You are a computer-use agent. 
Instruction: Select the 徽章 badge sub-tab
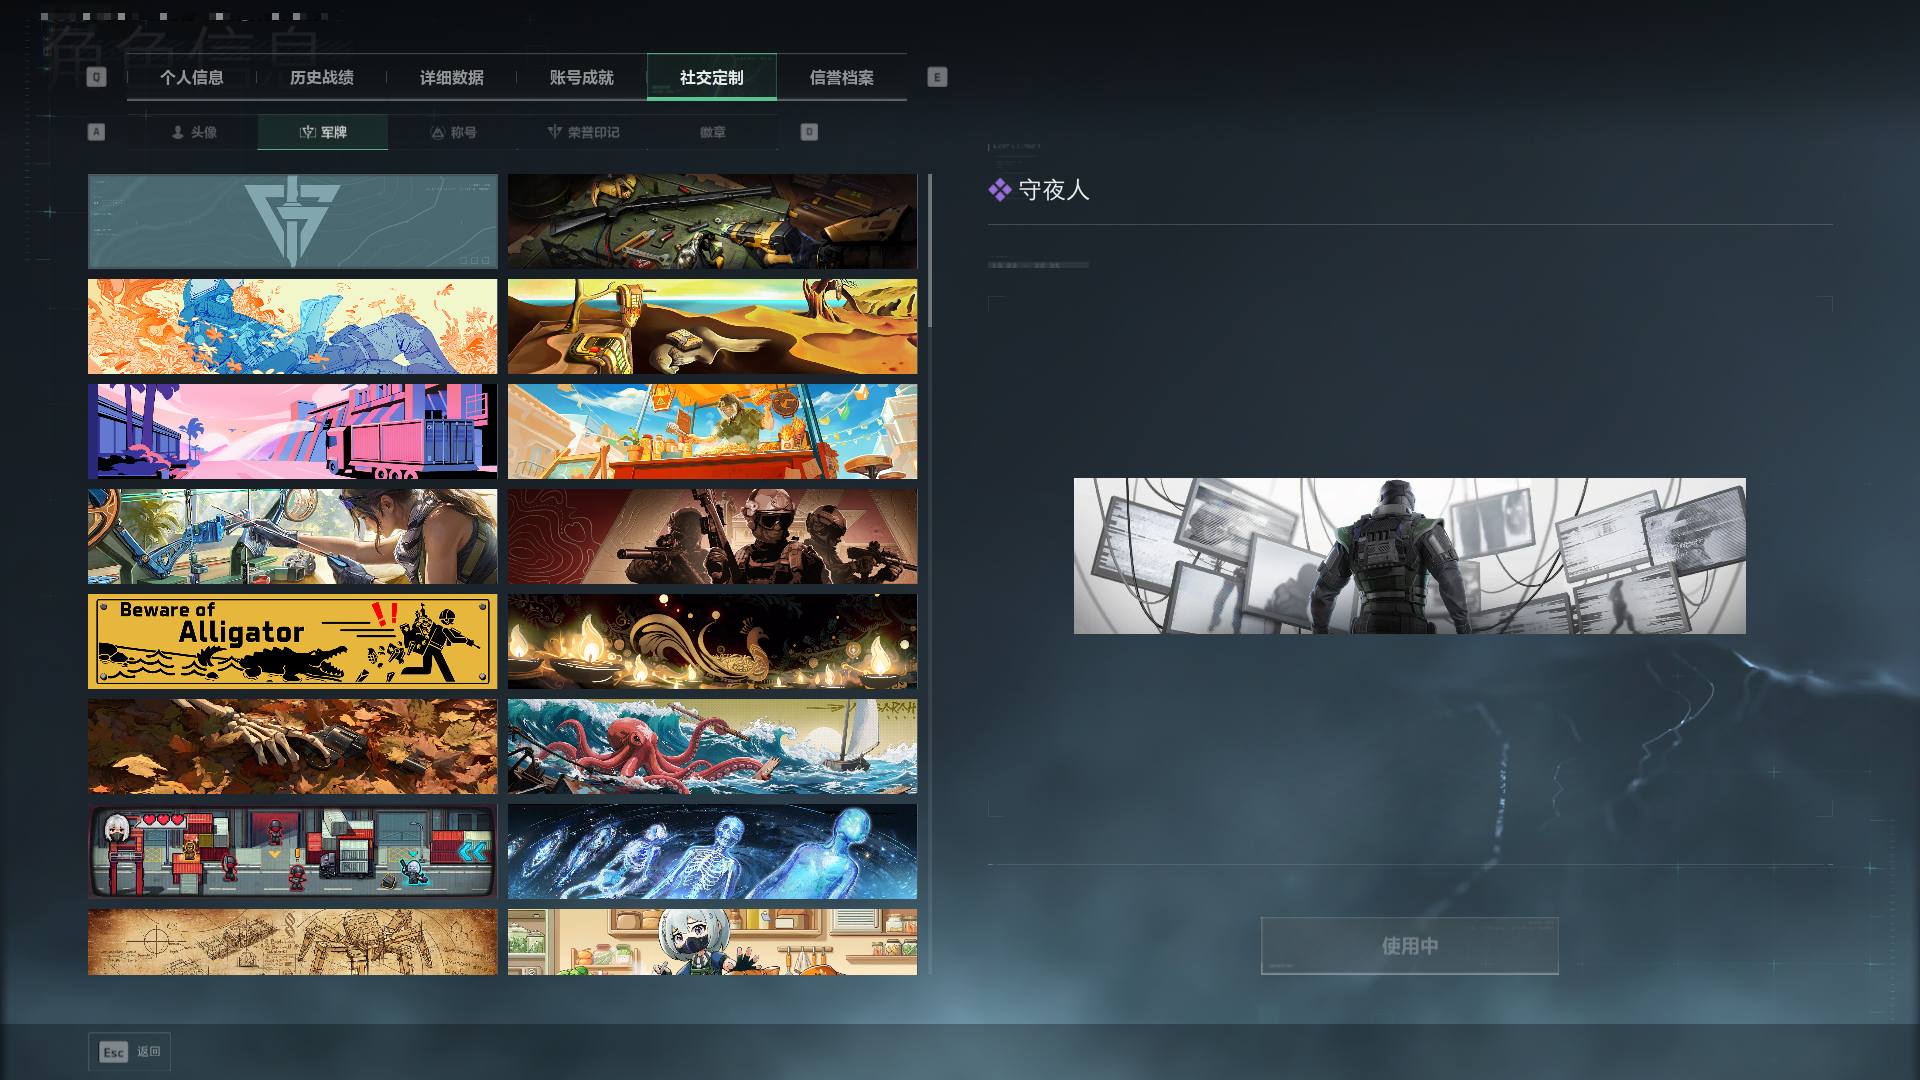click(713, 132)
